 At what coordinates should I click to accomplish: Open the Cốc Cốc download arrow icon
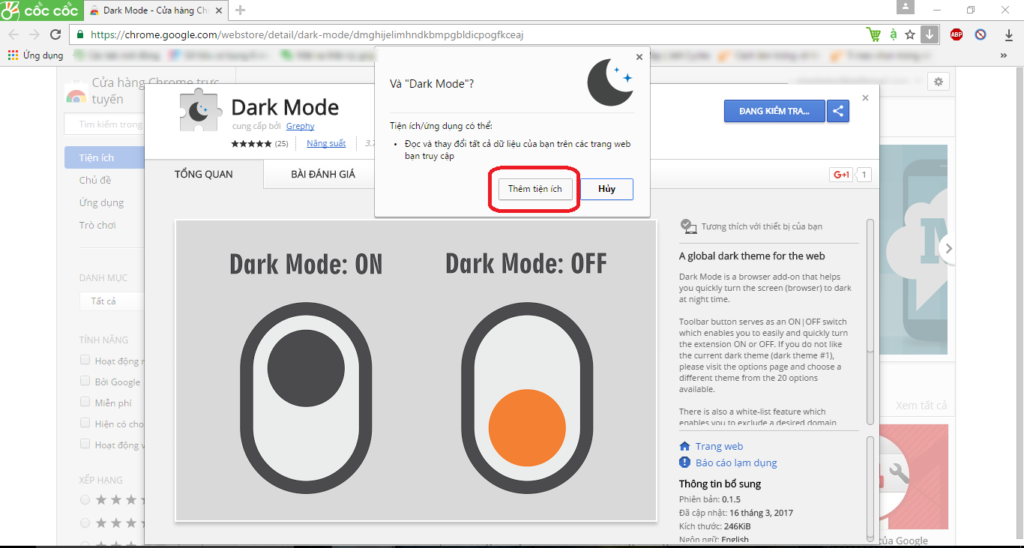coord(930,34)
